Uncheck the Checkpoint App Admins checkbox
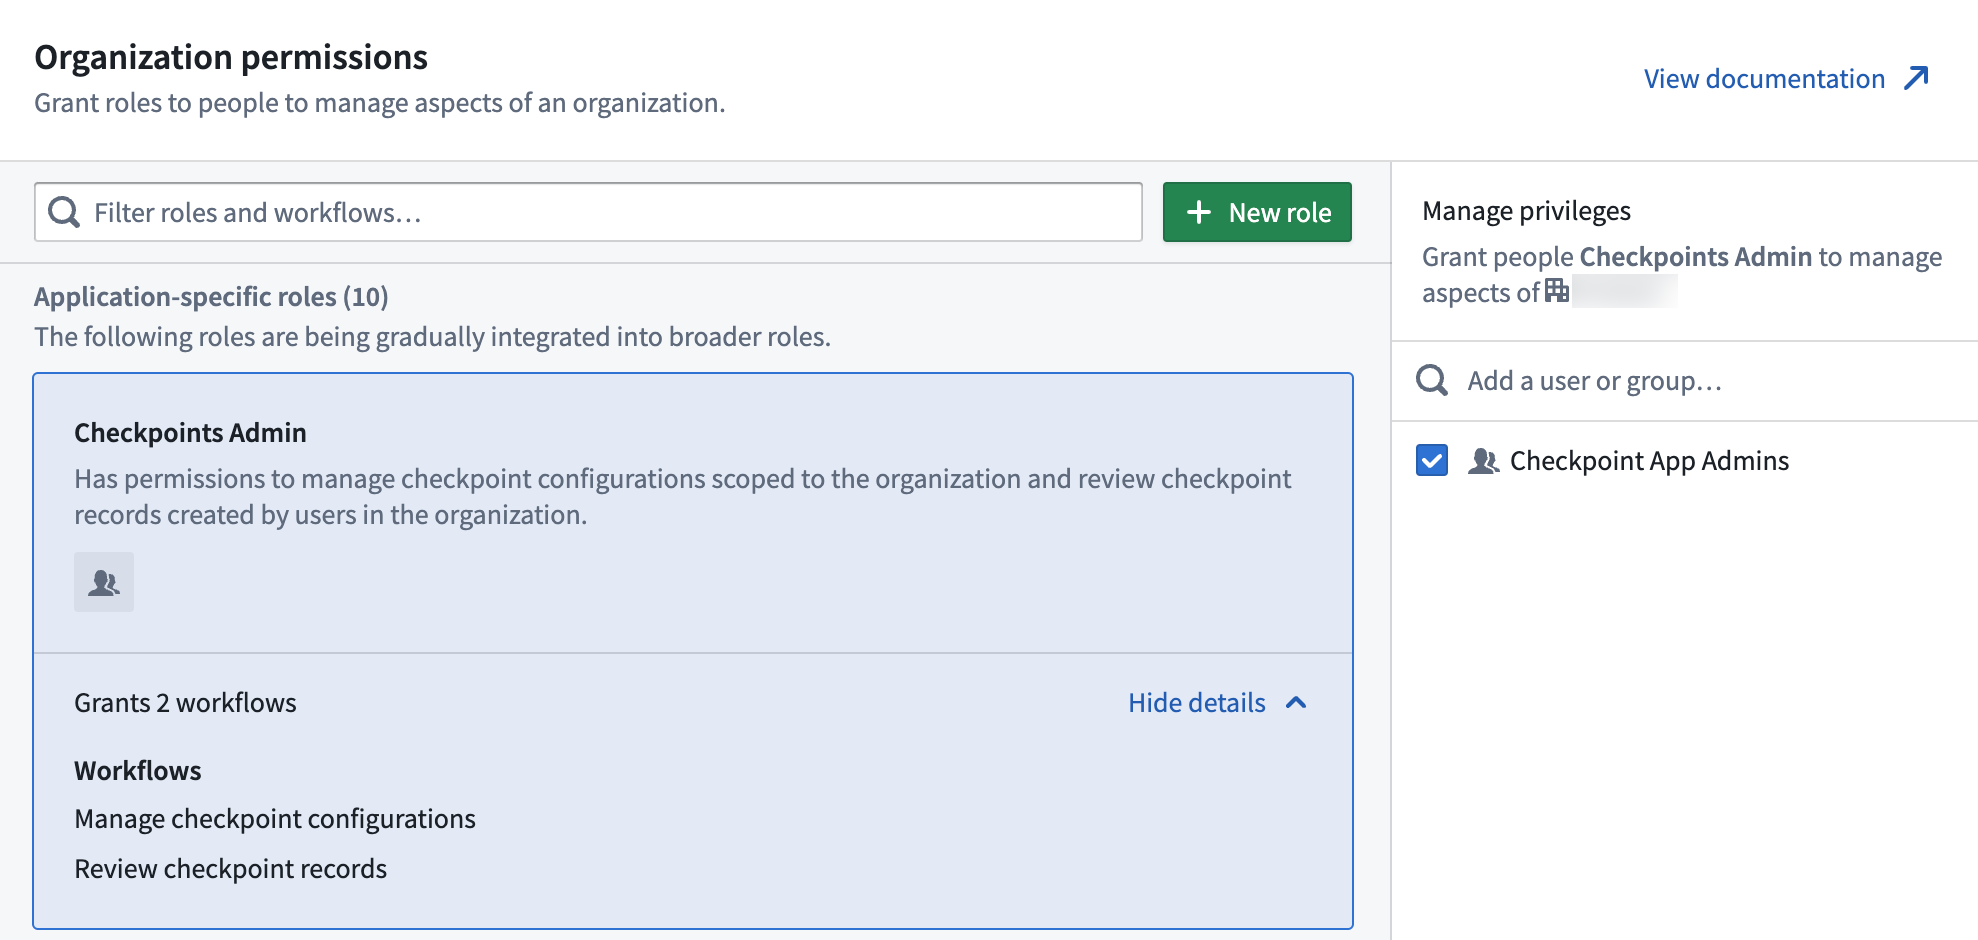 point(1432,460)
